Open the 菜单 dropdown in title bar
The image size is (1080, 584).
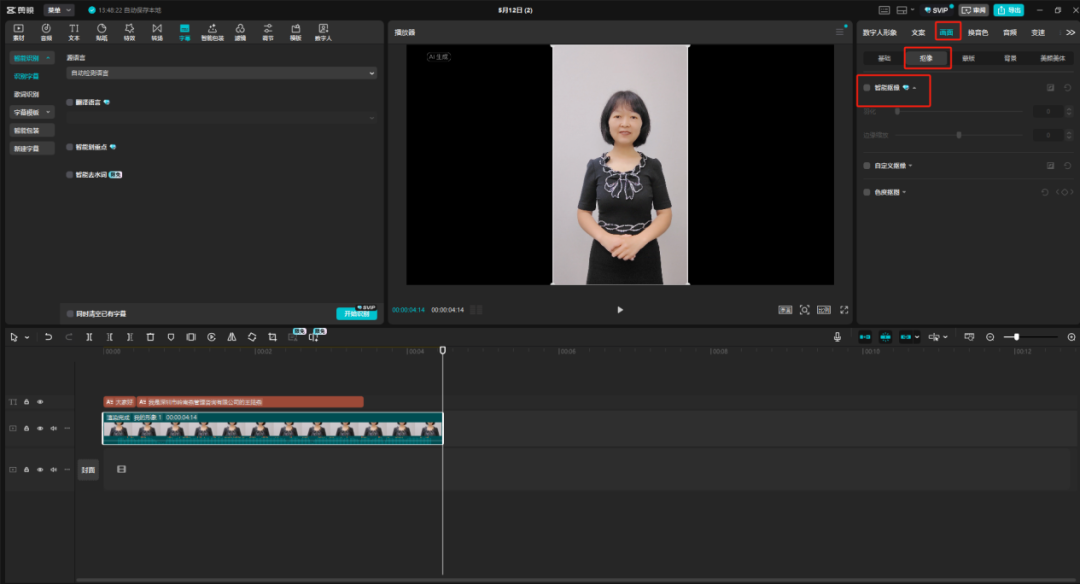pyautogui.click(x=59, y=9)
